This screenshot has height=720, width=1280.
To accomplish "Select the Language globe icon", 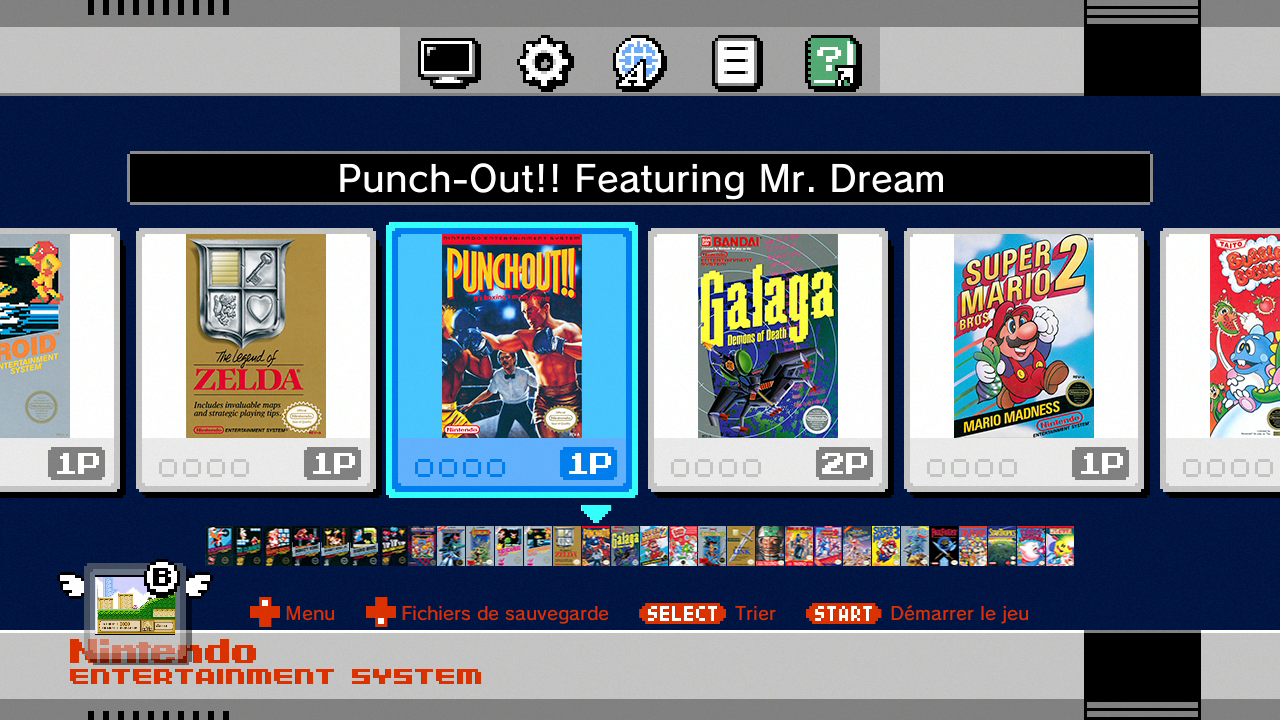I will tap(640, 63).
